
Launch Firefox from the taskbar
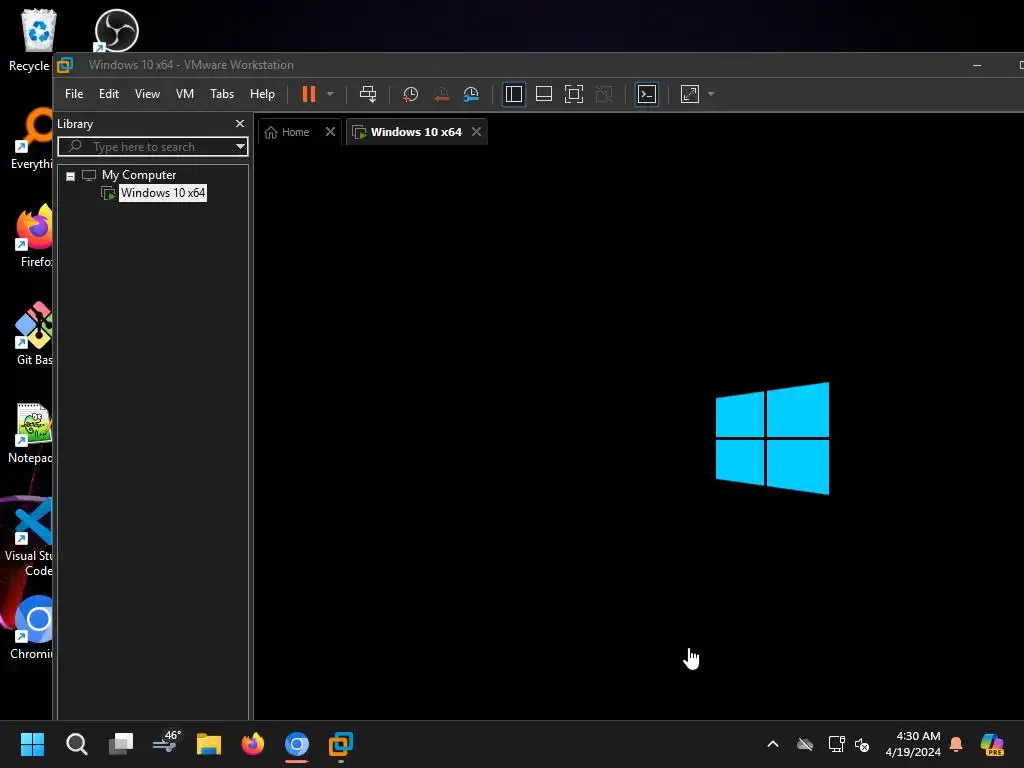point(253,744)
